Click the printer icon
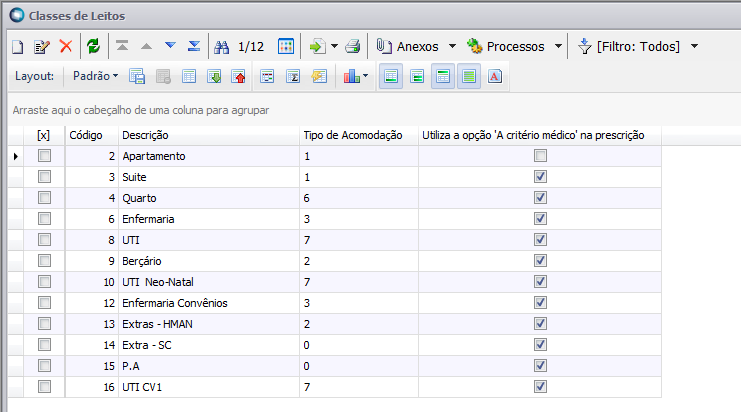This screenshot has width=741, height=412. click(x=353, y=46)
